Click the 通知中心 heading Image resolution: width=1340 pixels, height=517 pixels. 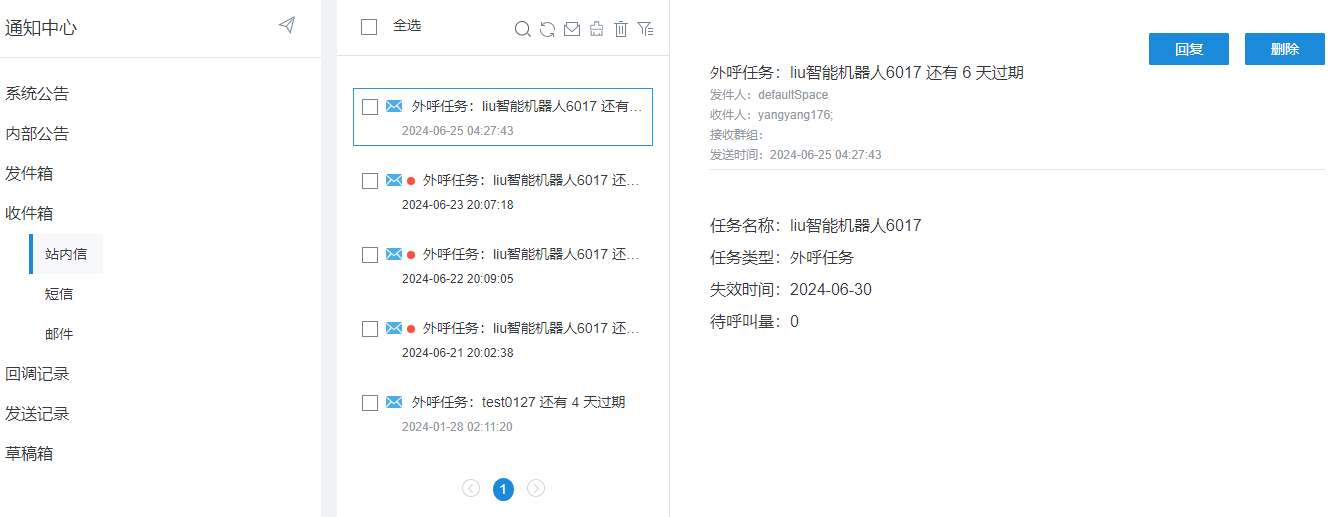click(41, 28)
